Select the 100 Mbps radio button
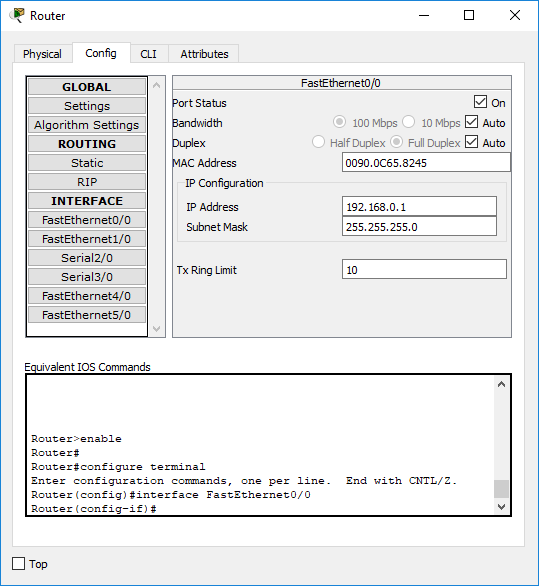 [x=339, y=122]
